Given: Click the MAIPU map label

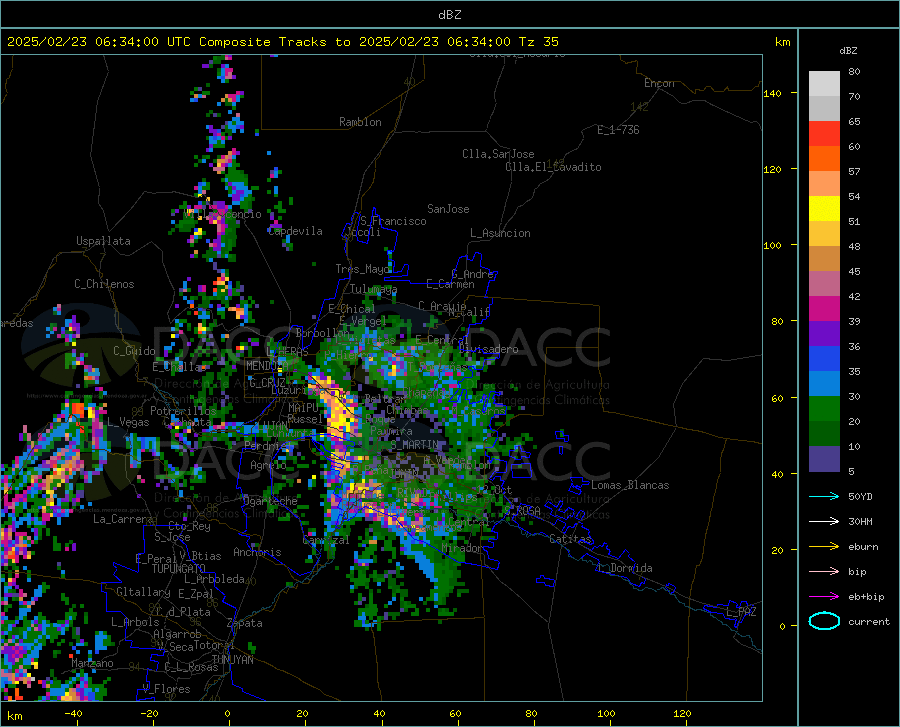Looking at the screenshot, I should tap(303, 407).
